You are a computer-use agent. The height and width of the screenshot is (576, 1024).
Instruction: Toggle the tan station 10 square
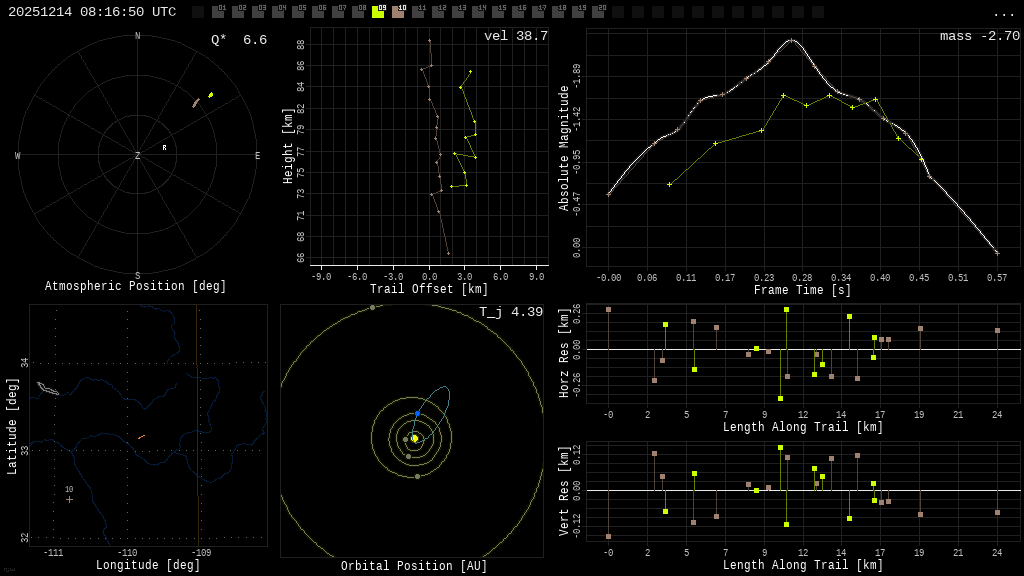398,12
